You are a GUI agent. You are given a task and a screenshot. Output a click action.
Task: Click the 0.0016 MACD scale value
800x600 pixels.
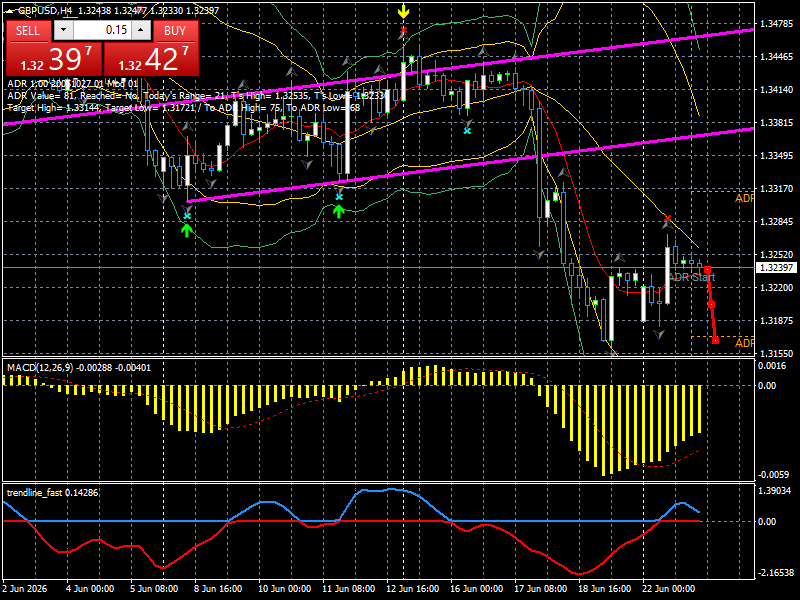pos(772,365)
